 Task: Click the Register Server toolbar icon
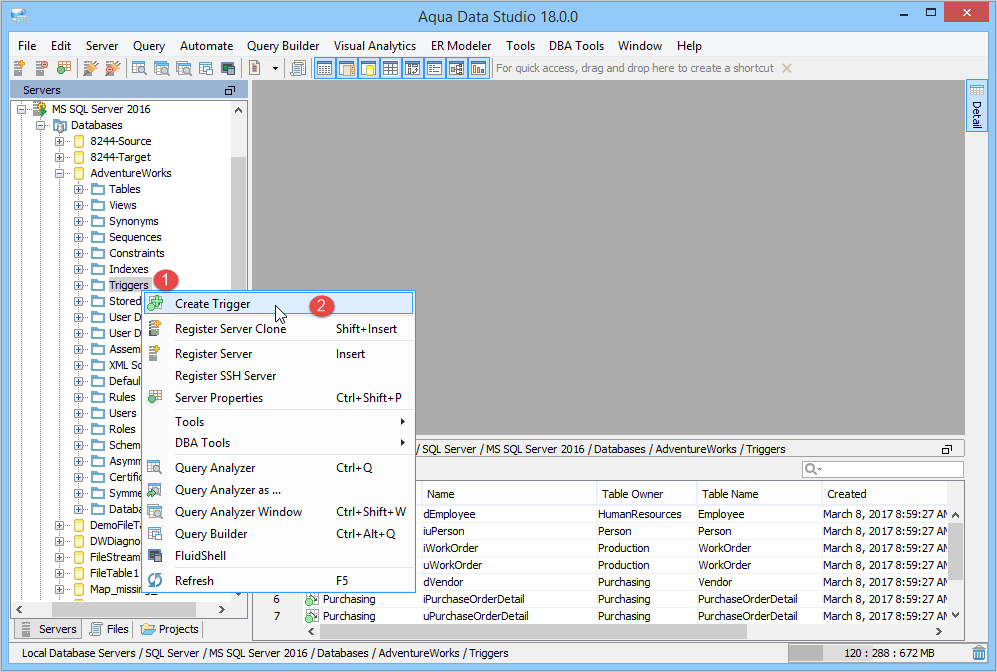[x=20, y=68]
